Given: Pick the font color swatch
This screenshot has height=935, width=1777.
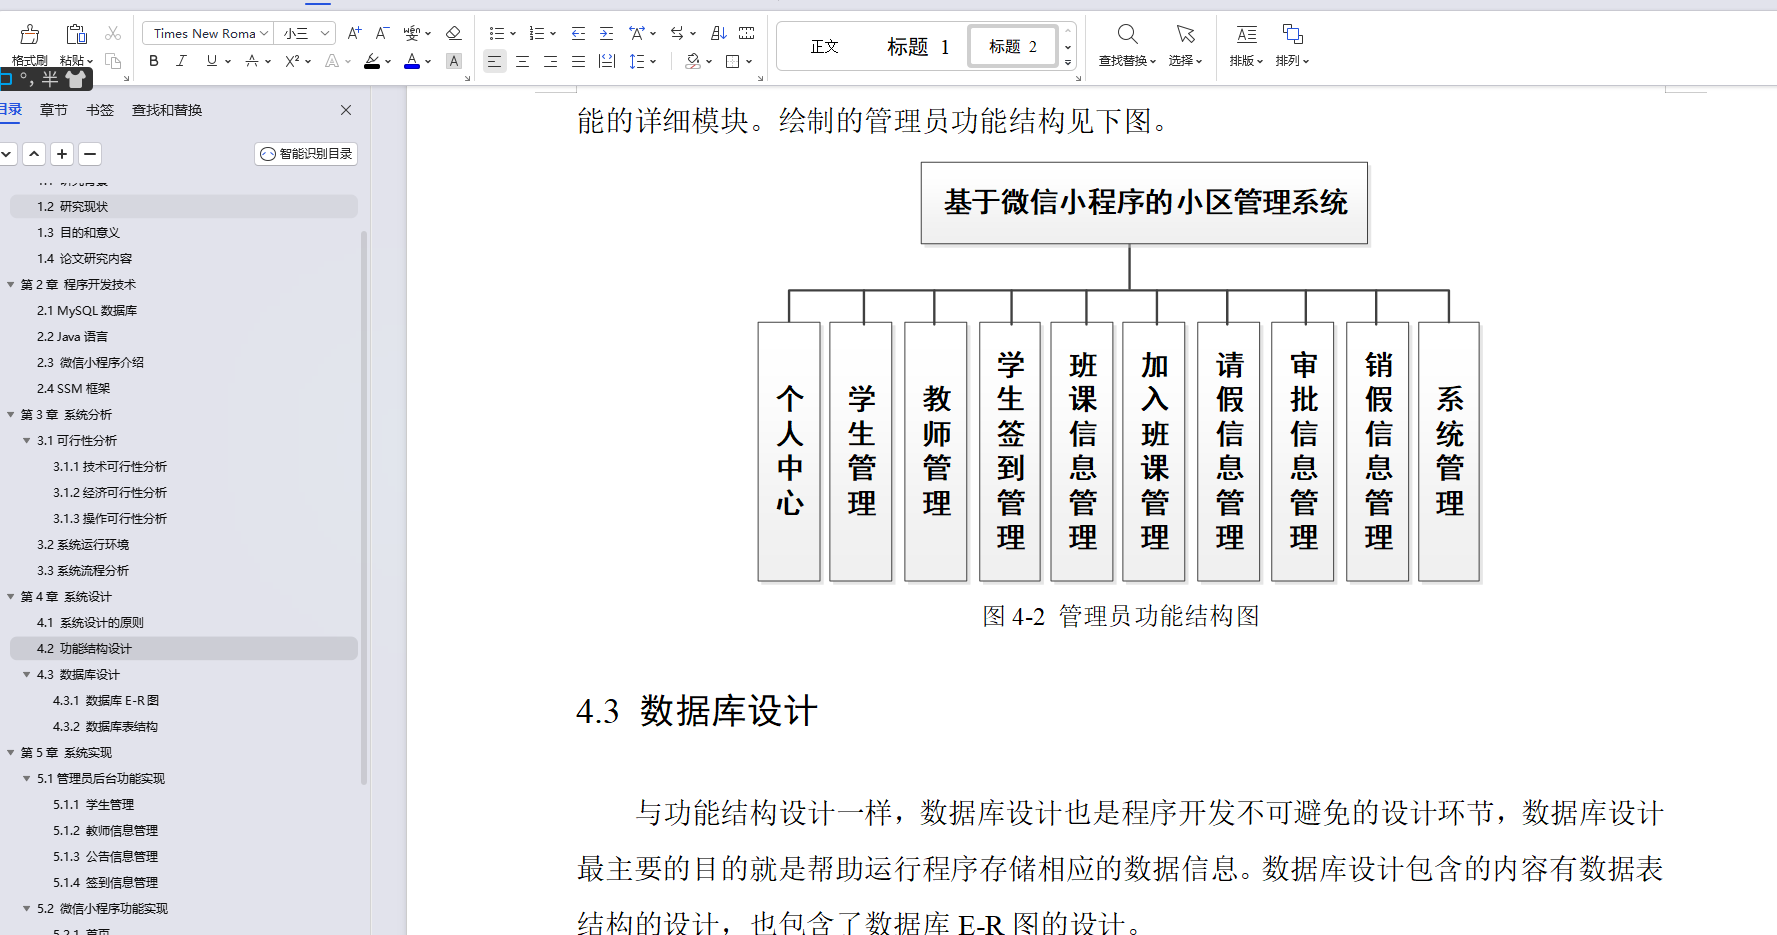Looking at the screenshot, I should 410,61.
